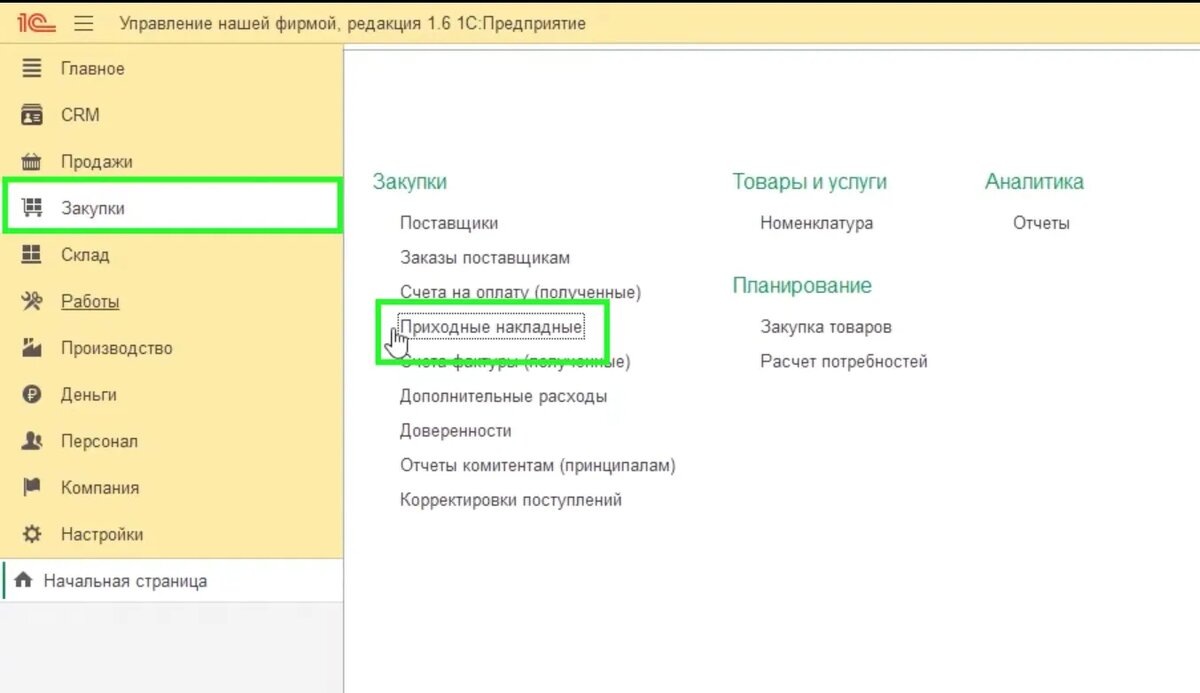Open Приходные накладные
This screenshot has height=693, width=1200.
pos(490,327)
